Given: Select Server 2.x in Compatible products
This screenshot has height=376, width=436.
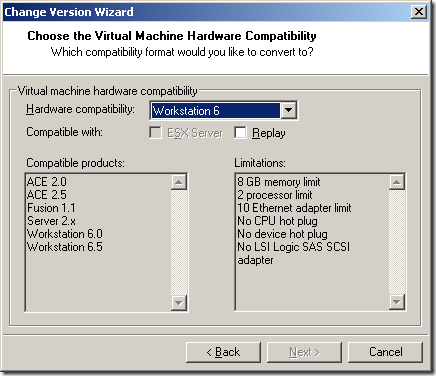Looking at the screenshot, I should pyautogui.click(x=51, y=221).
